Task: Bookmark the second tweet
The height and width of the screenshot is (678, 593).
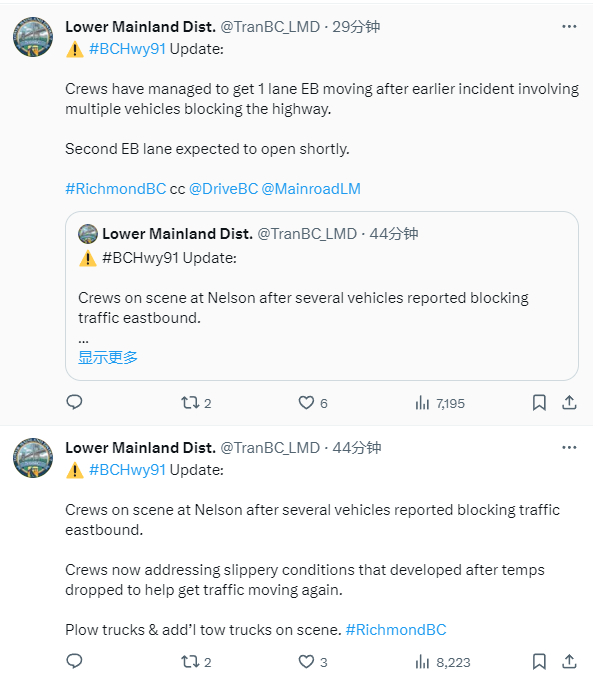Action: [539, 661]
